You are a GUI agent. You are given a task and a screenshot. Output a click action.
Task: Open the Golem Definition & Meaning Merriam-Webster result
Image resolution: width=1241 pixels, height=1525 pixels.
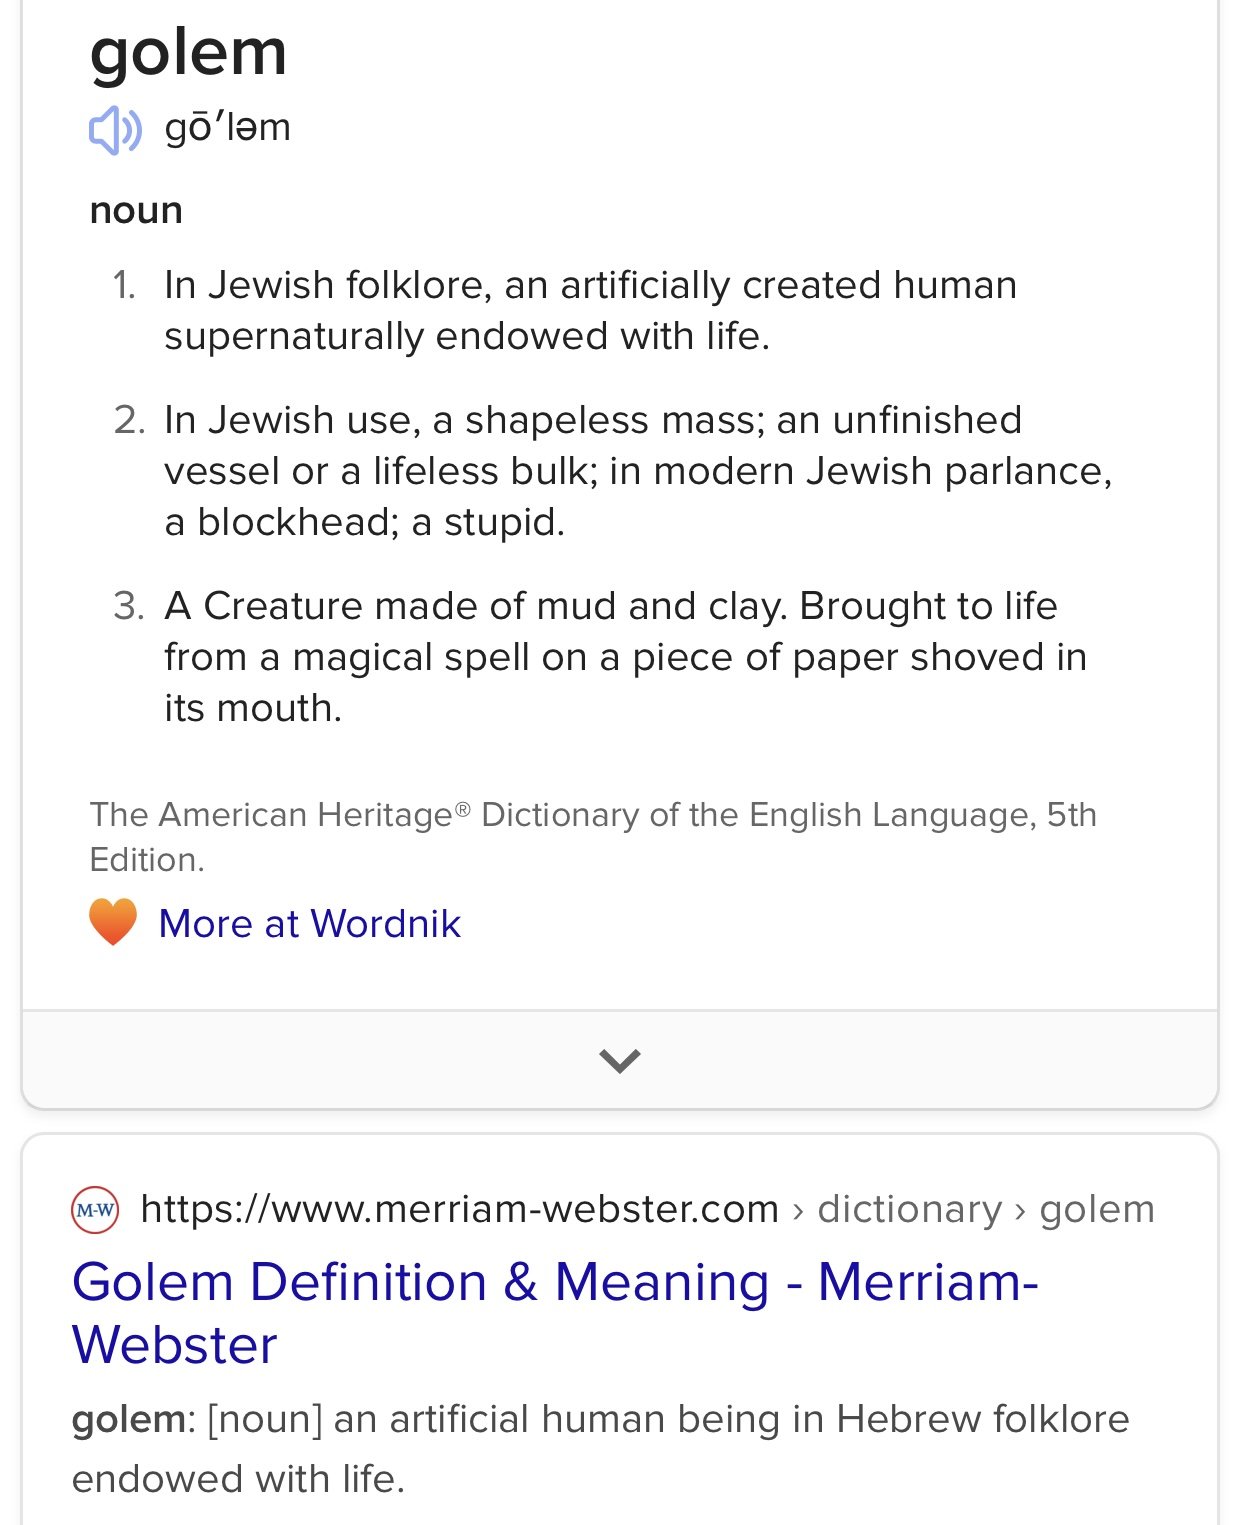[555, 1313]
